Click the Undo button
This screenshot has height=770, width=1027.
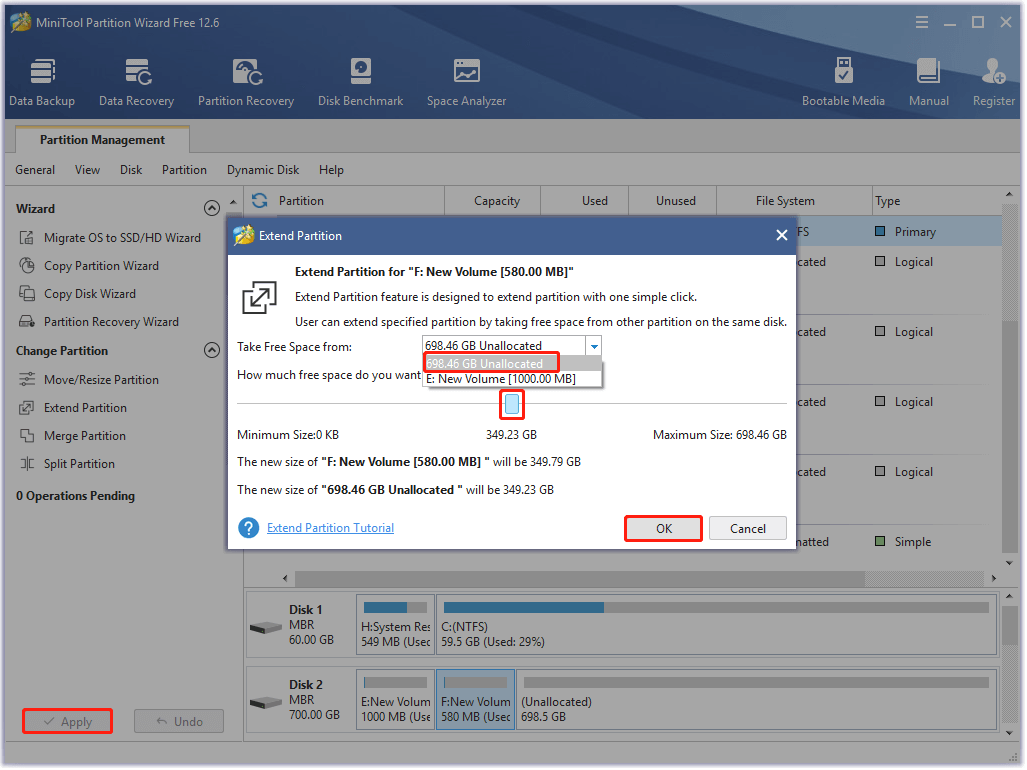pos(179,722)
